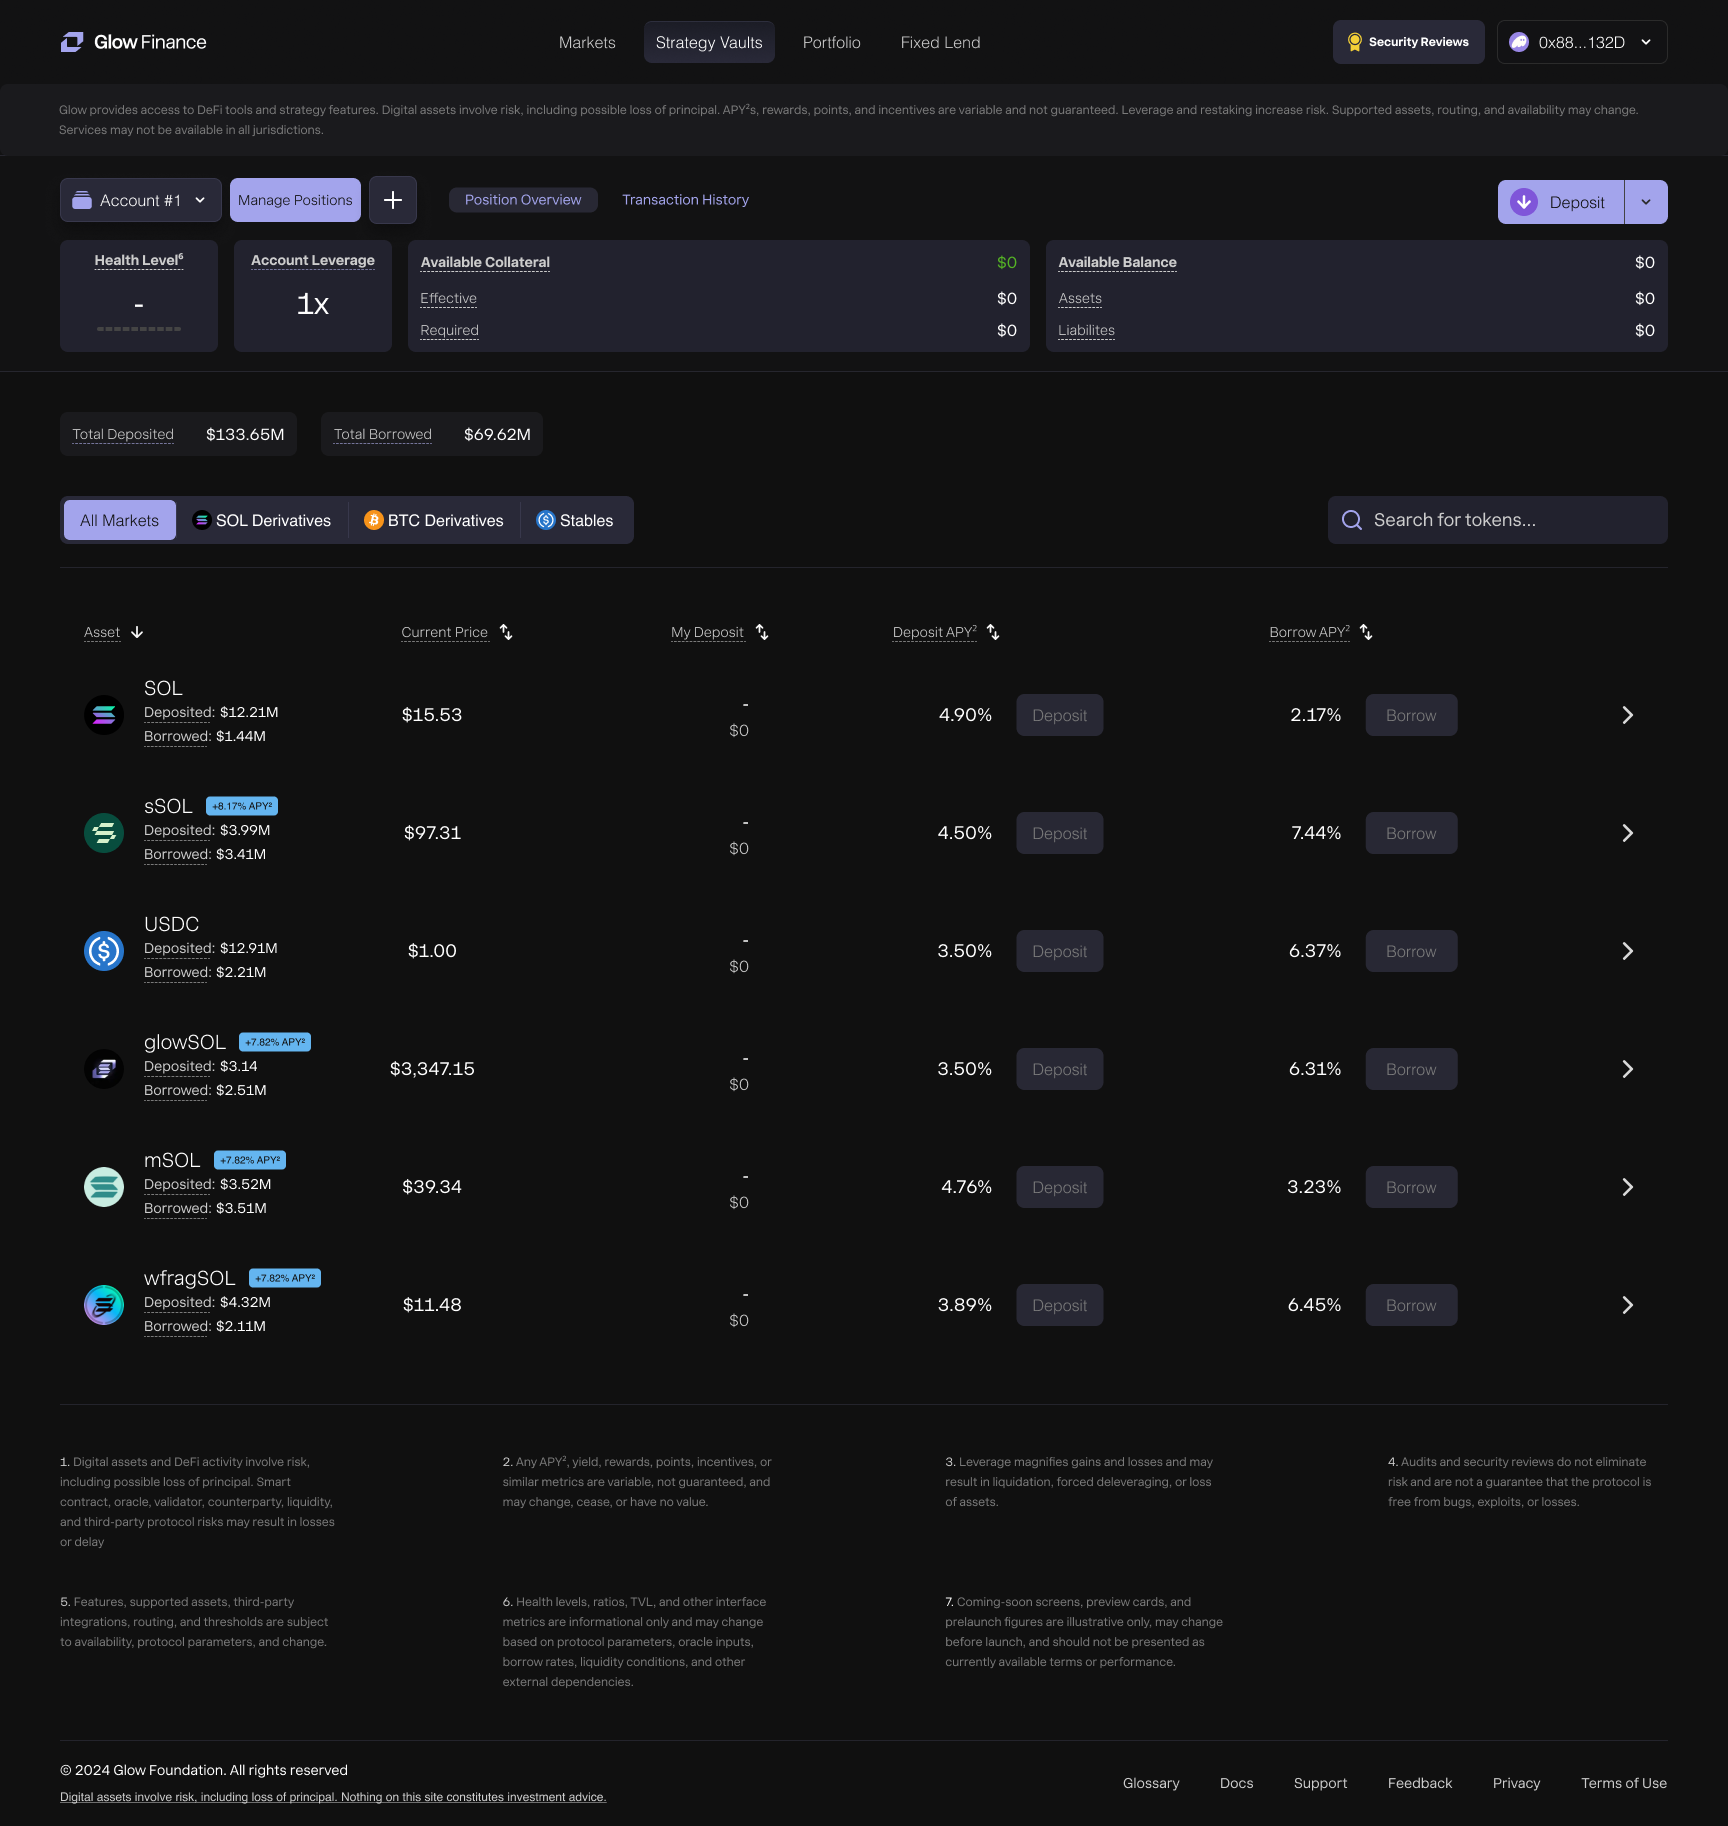Expand the sSOL row chevron
This screenshot has width=1728, height=1826.
pos(1628,833)
